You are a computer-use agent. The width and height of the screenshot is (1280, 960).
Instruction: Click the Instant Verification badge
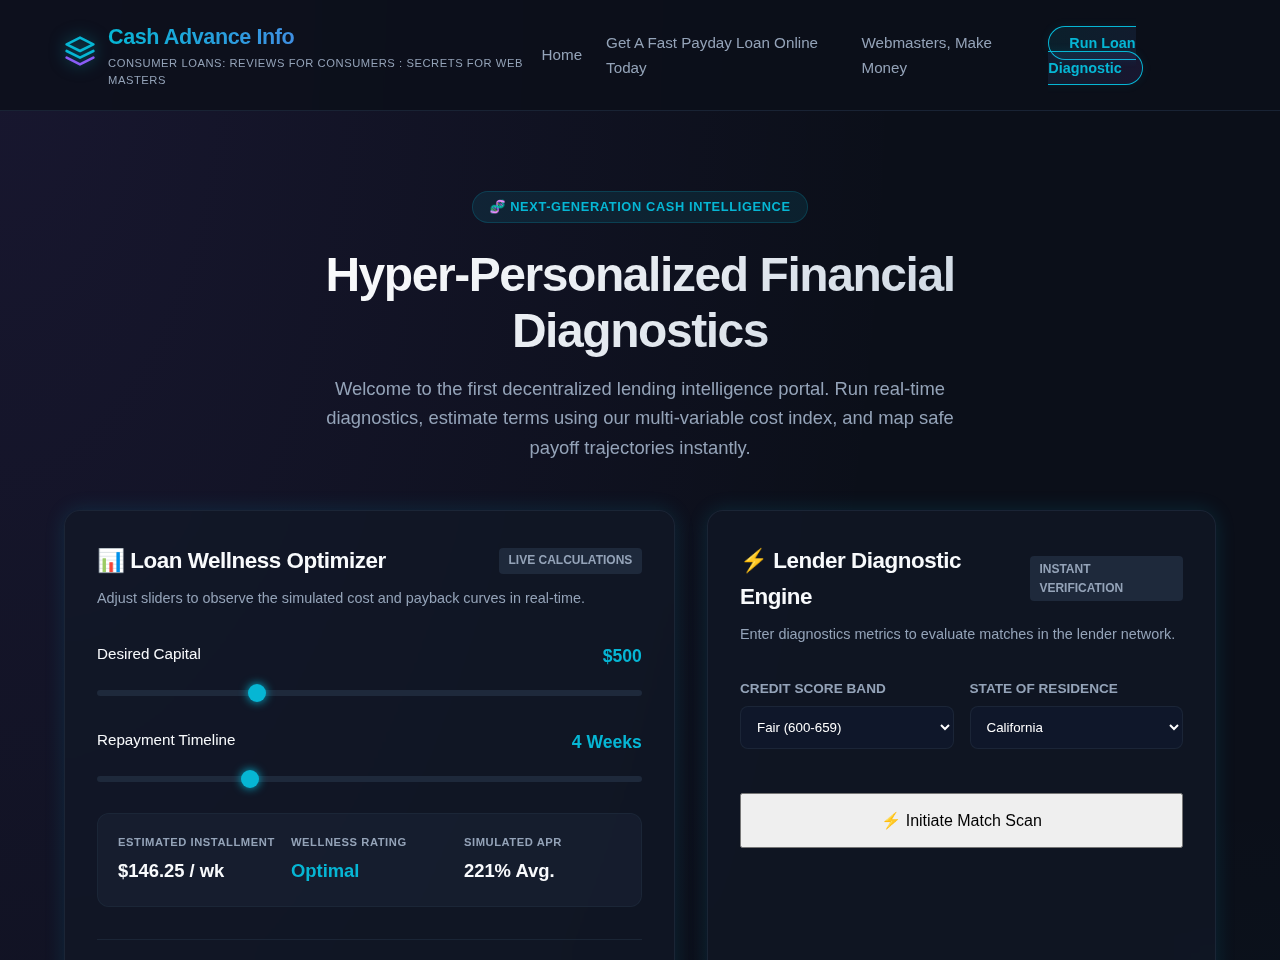click(1106, 578)
